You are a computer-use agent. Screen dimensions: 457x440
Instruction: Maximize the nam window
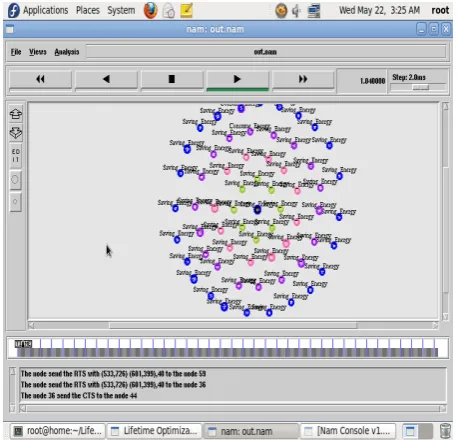(x=434, y=30)
